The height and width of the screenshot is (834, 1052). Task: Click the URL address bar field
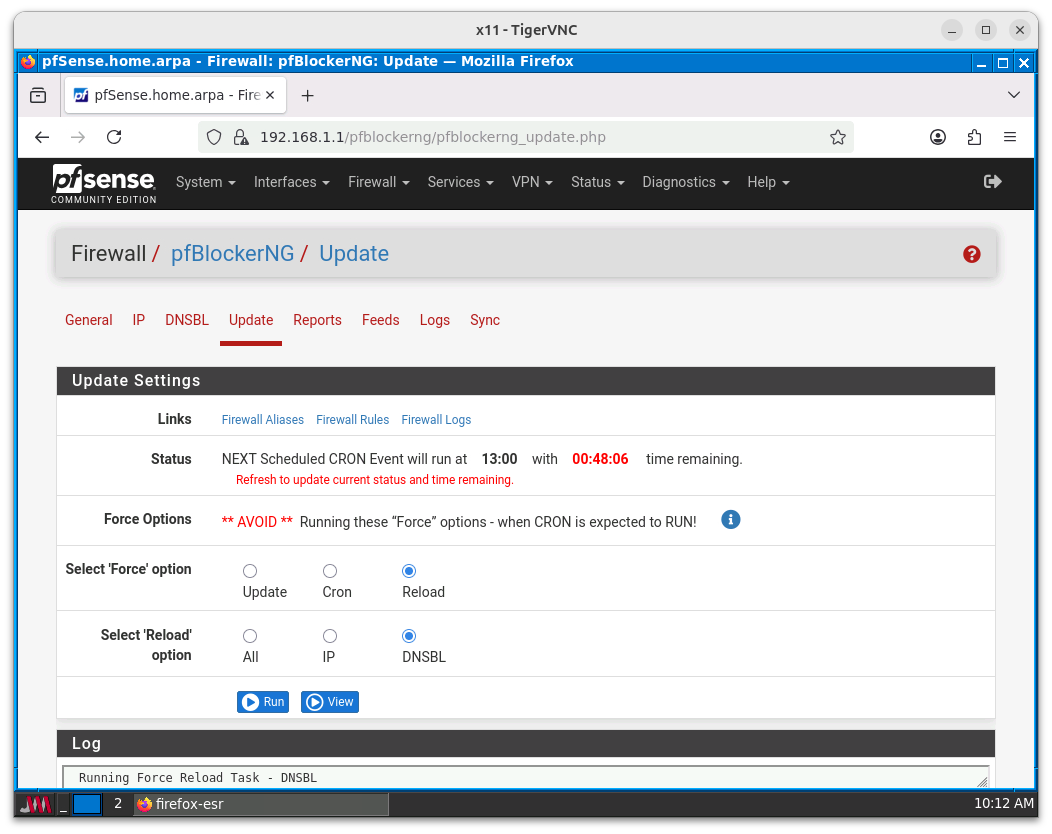click(x=525, y=137)
